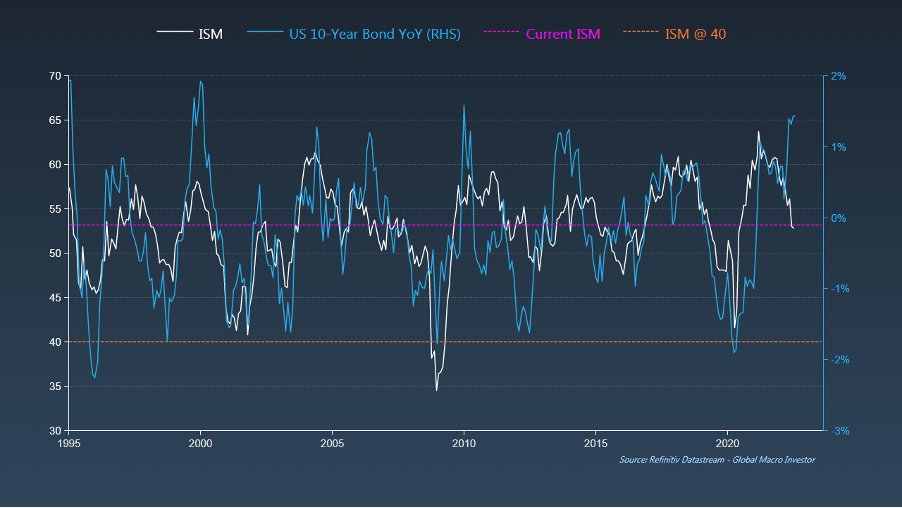Click the 2% tick on right axis
The image size is (902, 508).
tap(840, 76)
